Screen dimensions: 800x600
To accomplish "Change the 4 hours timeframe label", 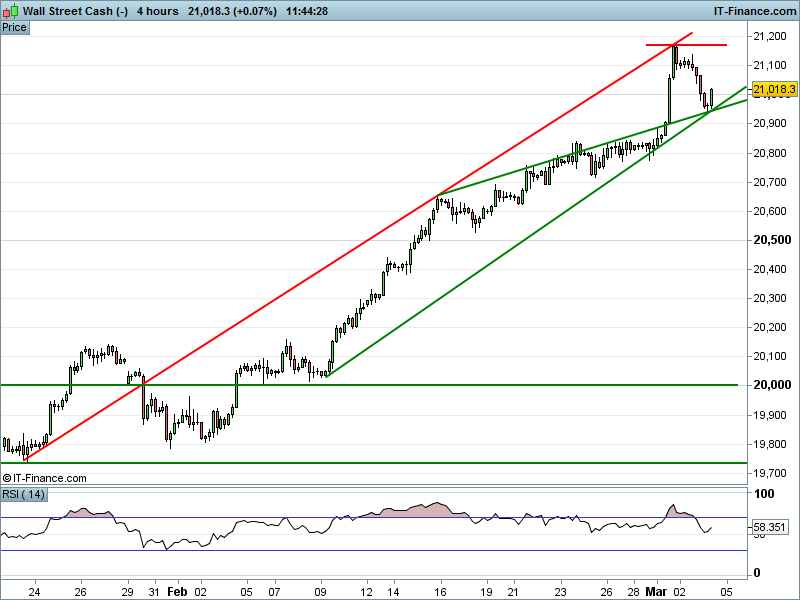I will (158, 11).
